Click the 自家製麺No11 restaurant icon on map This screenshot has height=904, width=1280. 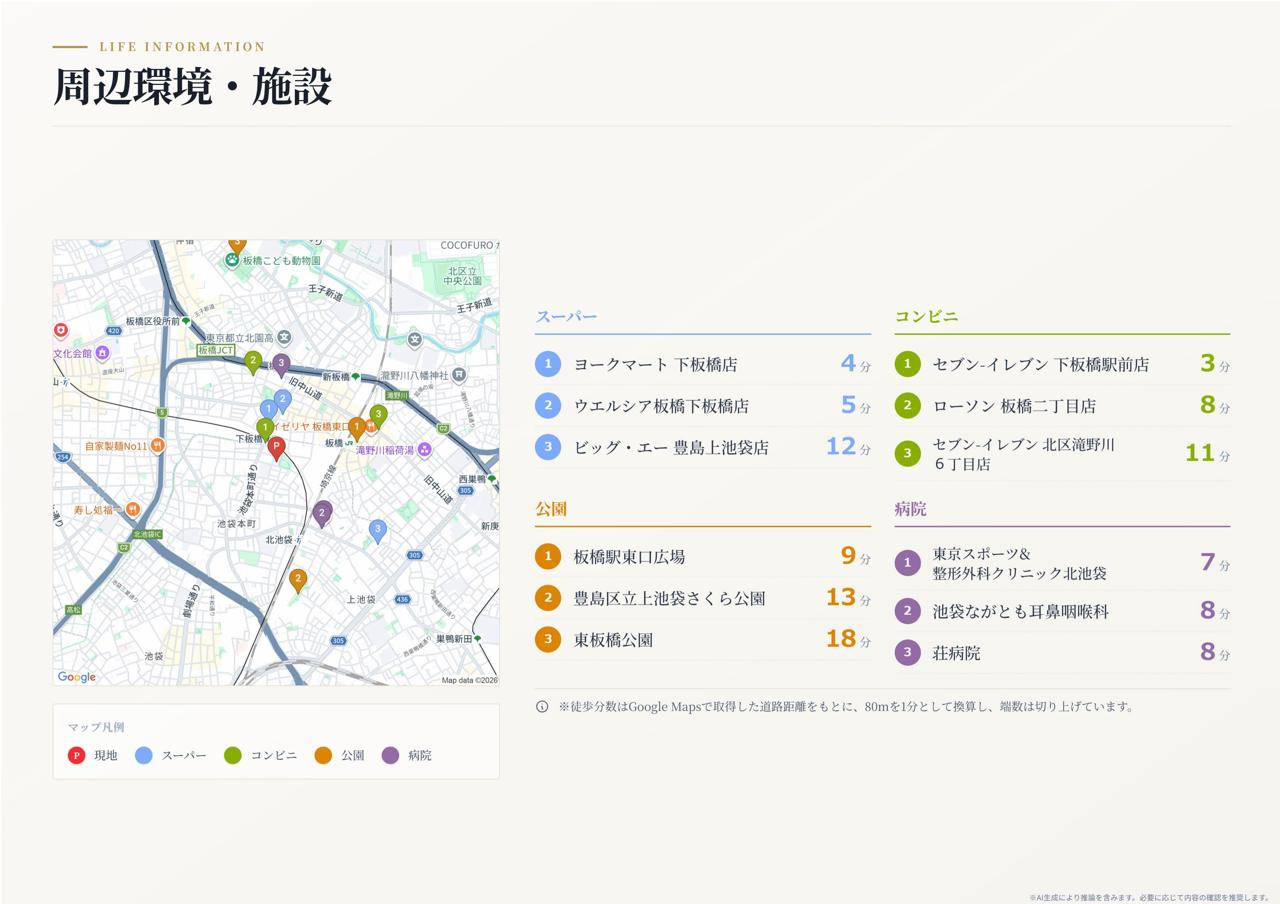pos(157,446)
